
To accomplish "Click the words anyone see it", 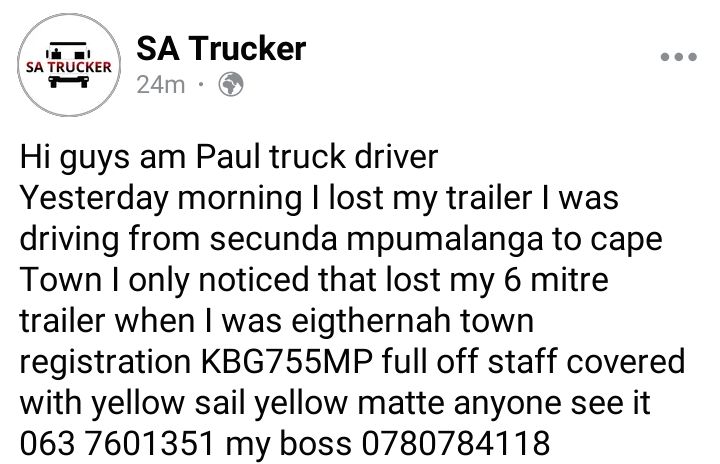I will tap(552, 403).
